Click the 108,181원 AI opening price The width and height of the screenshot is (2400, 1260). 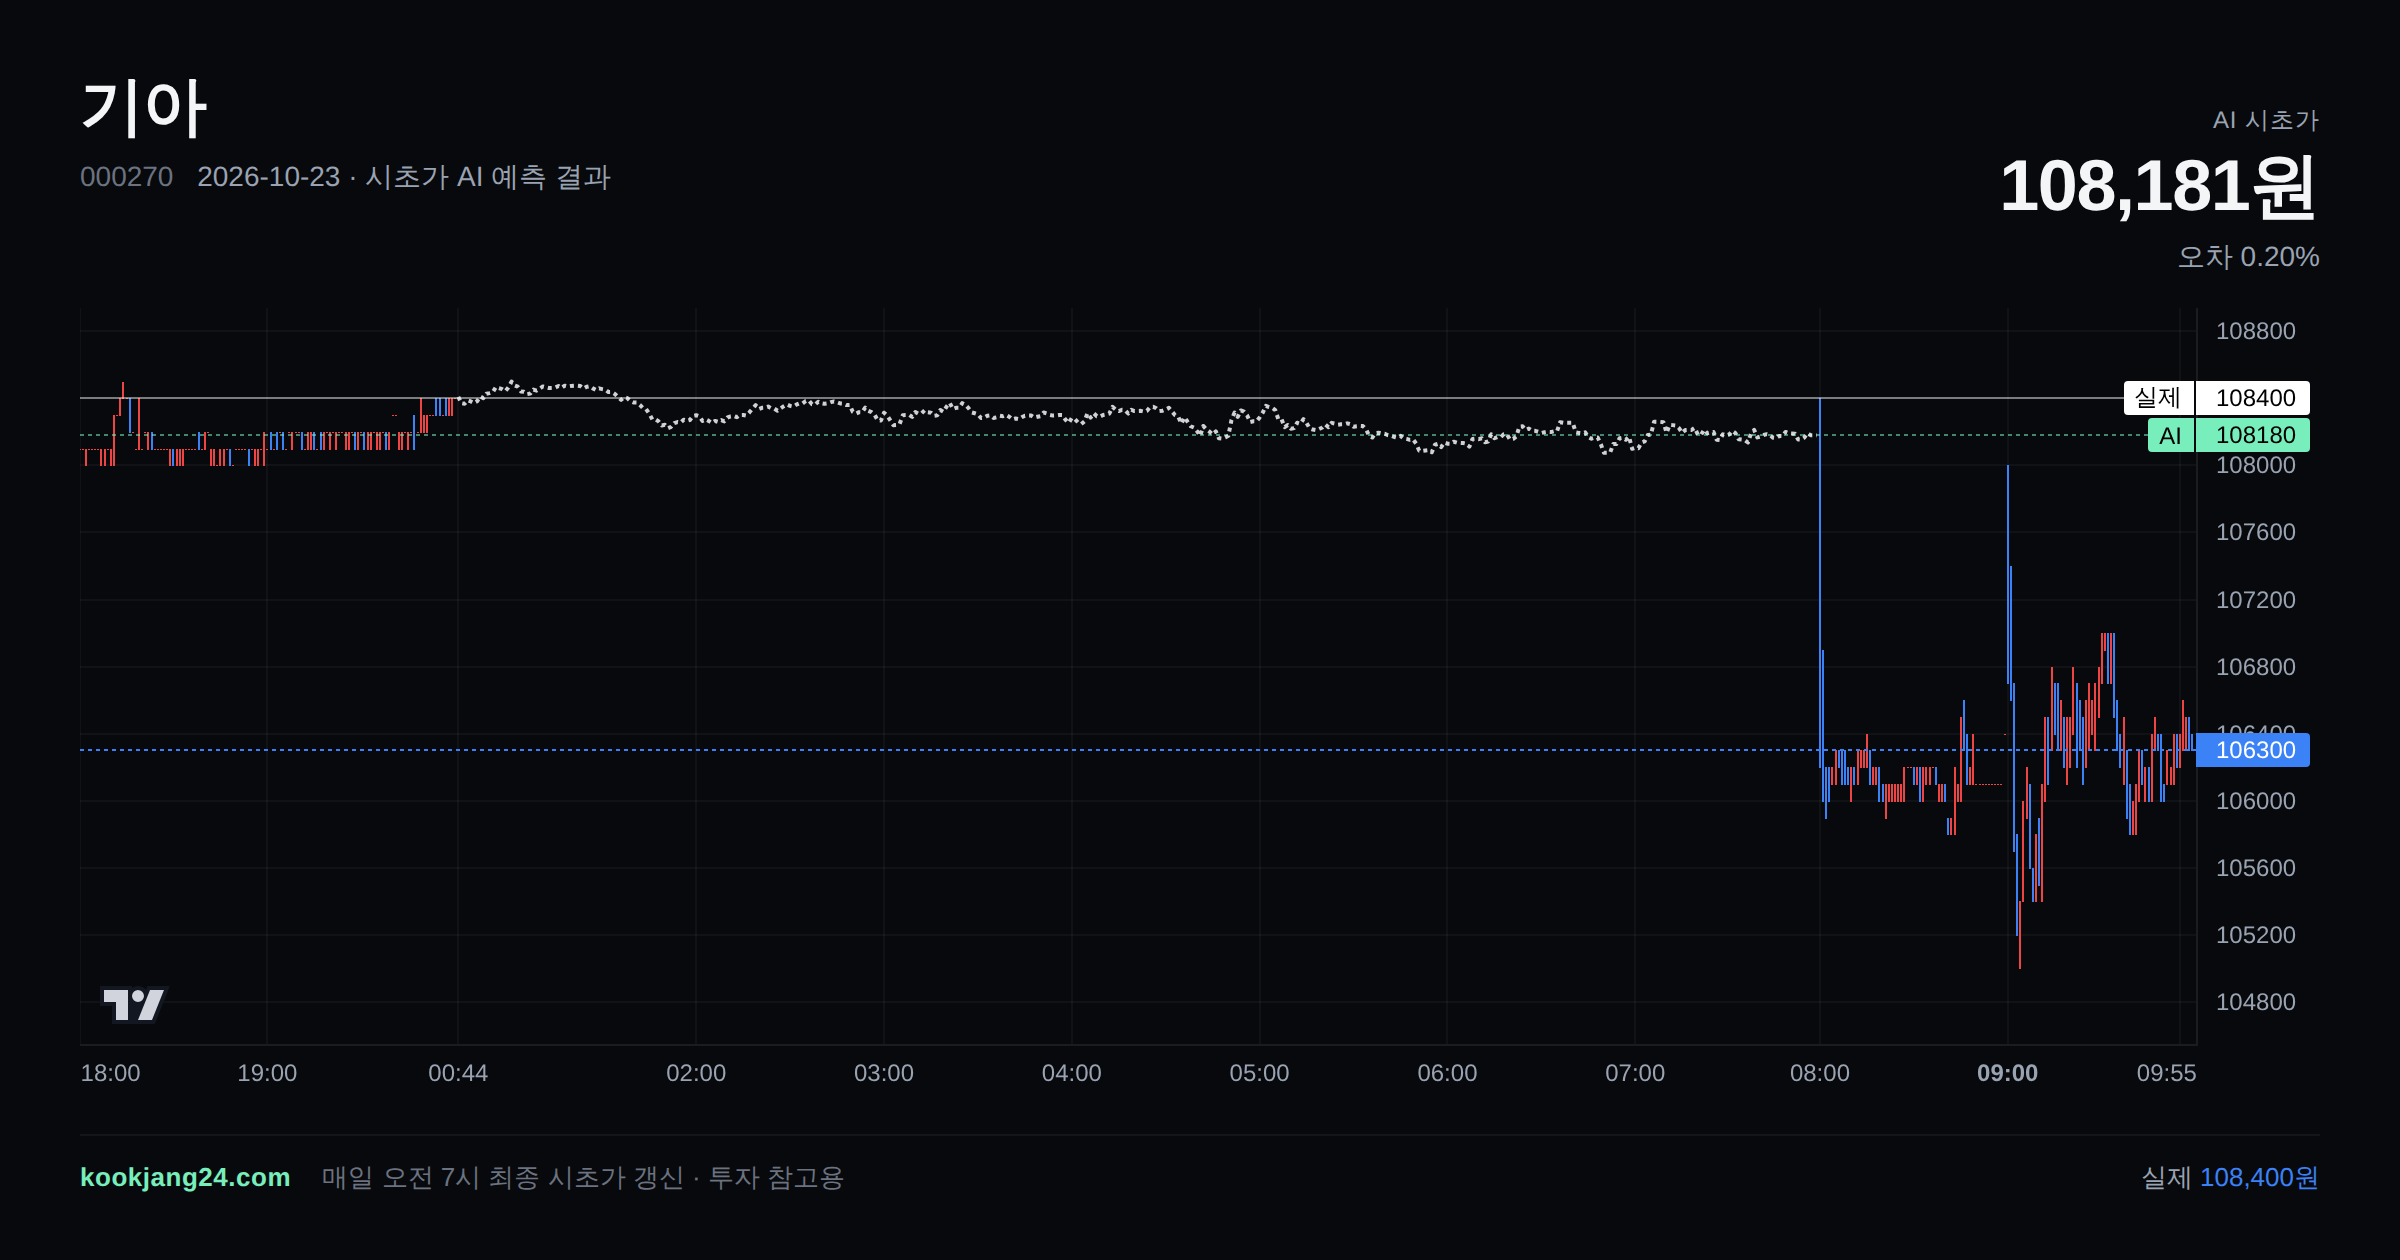(x=2158, y=187)
